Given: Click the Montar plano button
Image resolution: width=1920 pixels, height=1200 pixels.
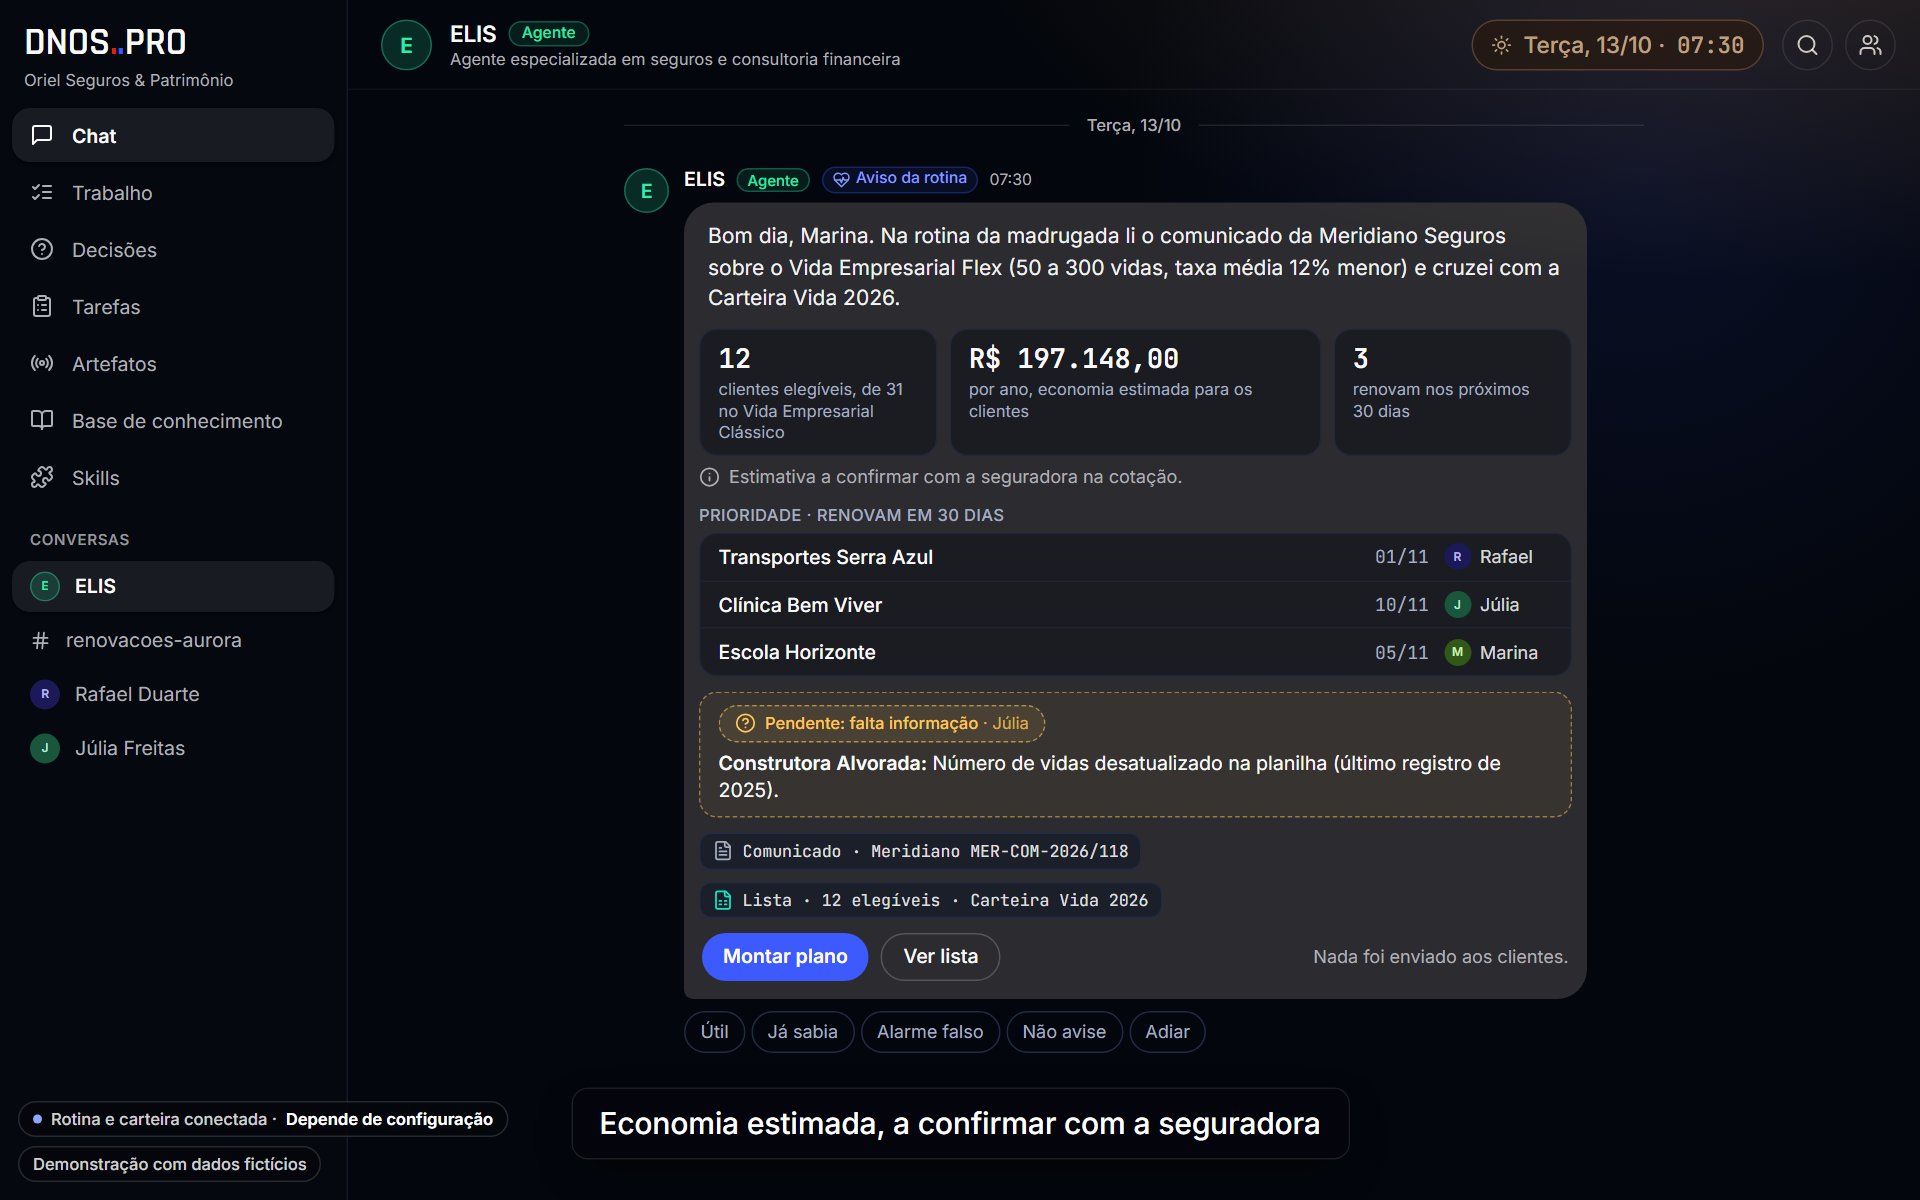Looking at the screenshot, I should (785, 957).
